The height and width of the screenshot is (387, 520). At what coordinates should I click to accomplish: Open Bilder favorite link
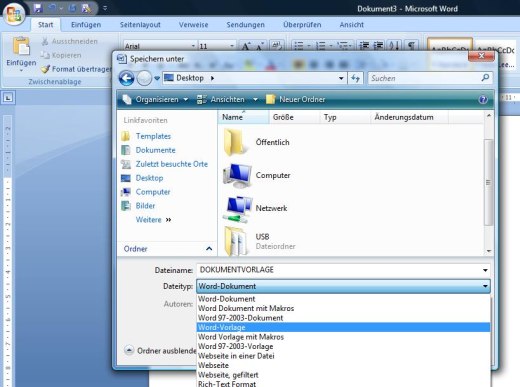click(x=145, y=206)
